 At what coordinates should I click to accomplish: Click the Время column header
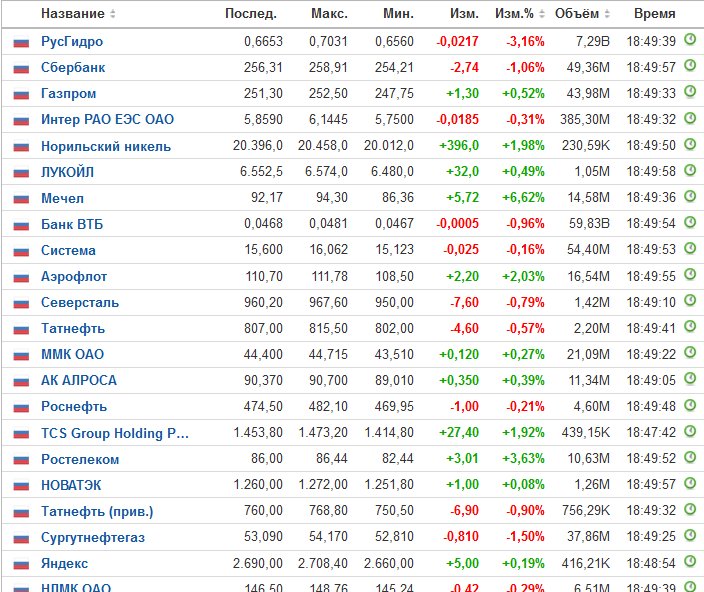pyautogui.click(x=655, y=14)
